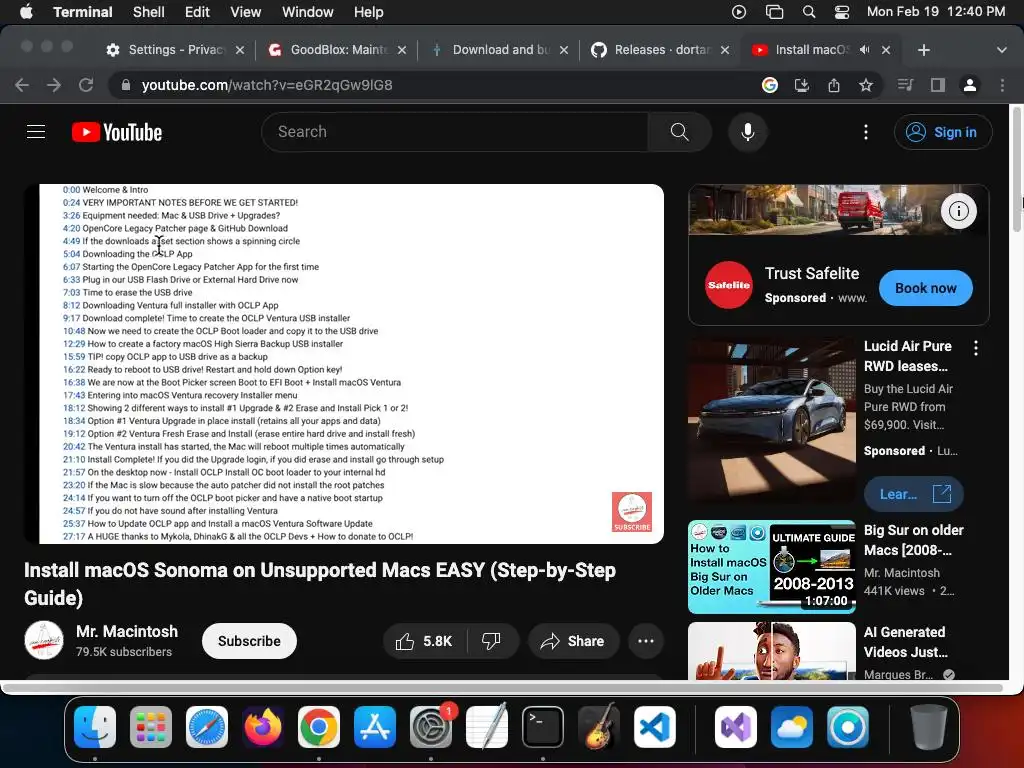Open the Edit menu in menu bar
Screen dimensions: 1024x768
tap(197, 12)
